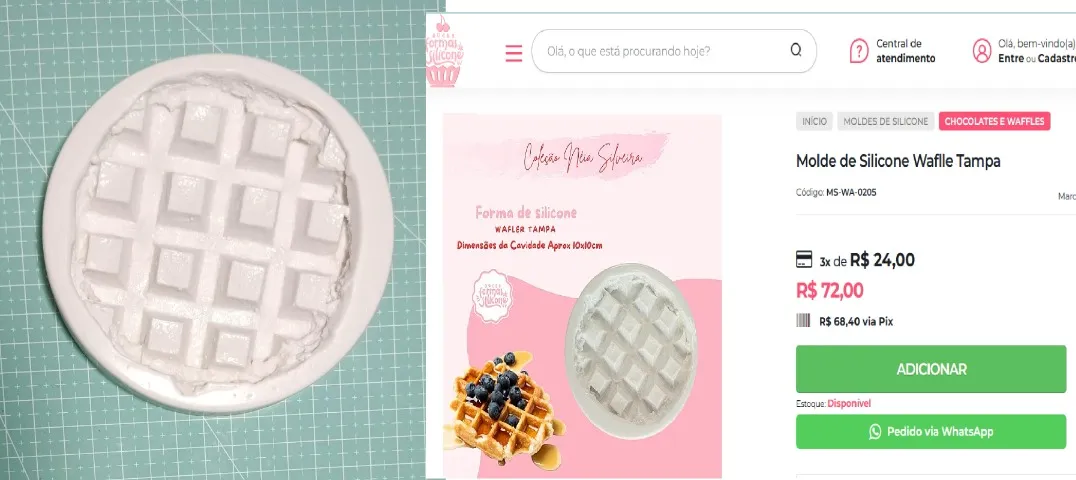Click the Pedido via WhatsApp button
The height and width of the screenshot is (480, 1076).
931,431
